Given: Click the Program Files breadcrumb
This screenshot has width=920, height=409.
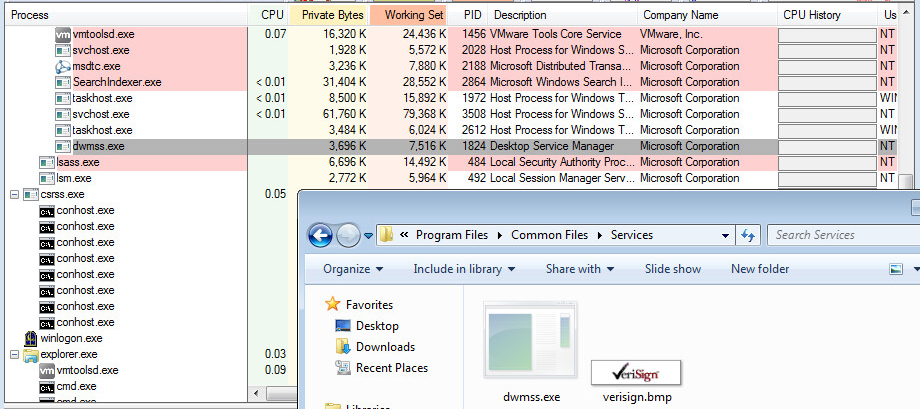Looking at the screenshot, I should (x=452, y=235).
